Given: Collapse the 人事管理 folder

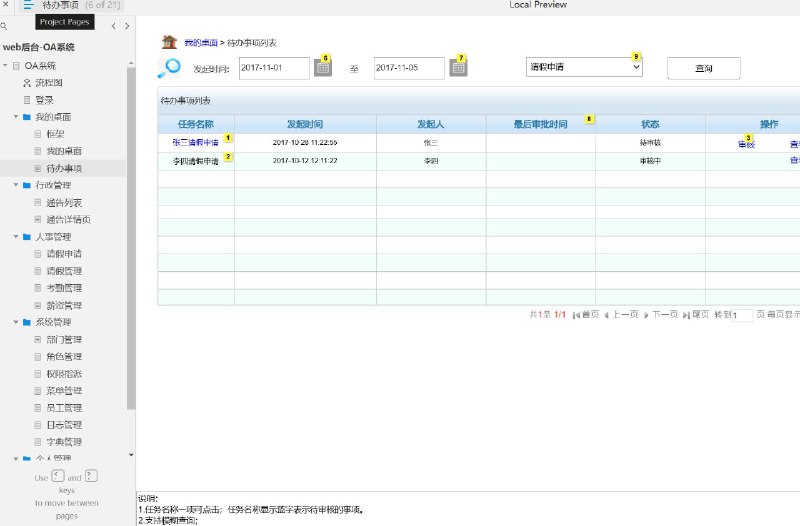Looking at the screenshot, I should pyautogui.click(x=16, y=237).
